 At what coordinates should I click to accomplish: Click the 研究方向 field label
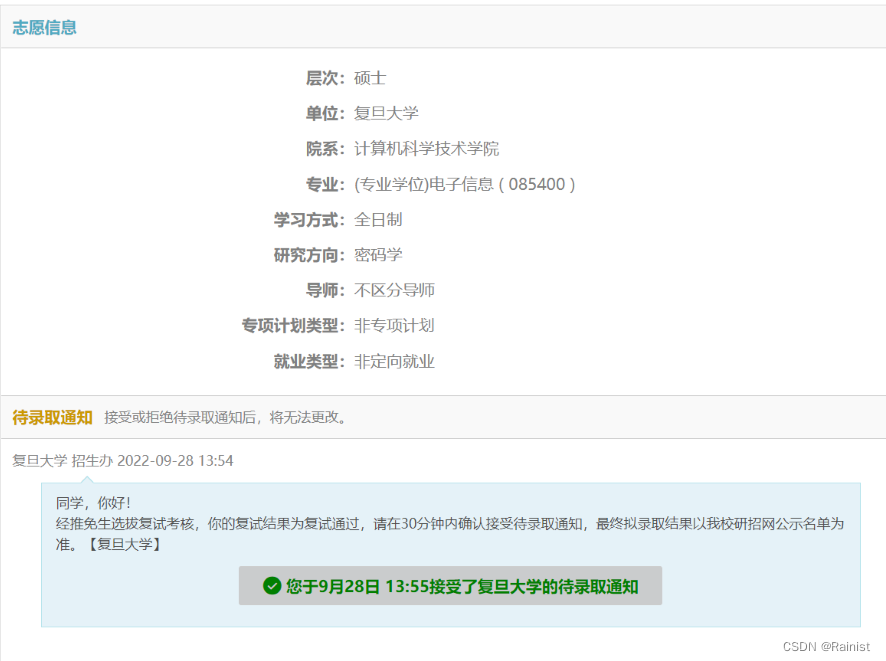pos(309,255)
